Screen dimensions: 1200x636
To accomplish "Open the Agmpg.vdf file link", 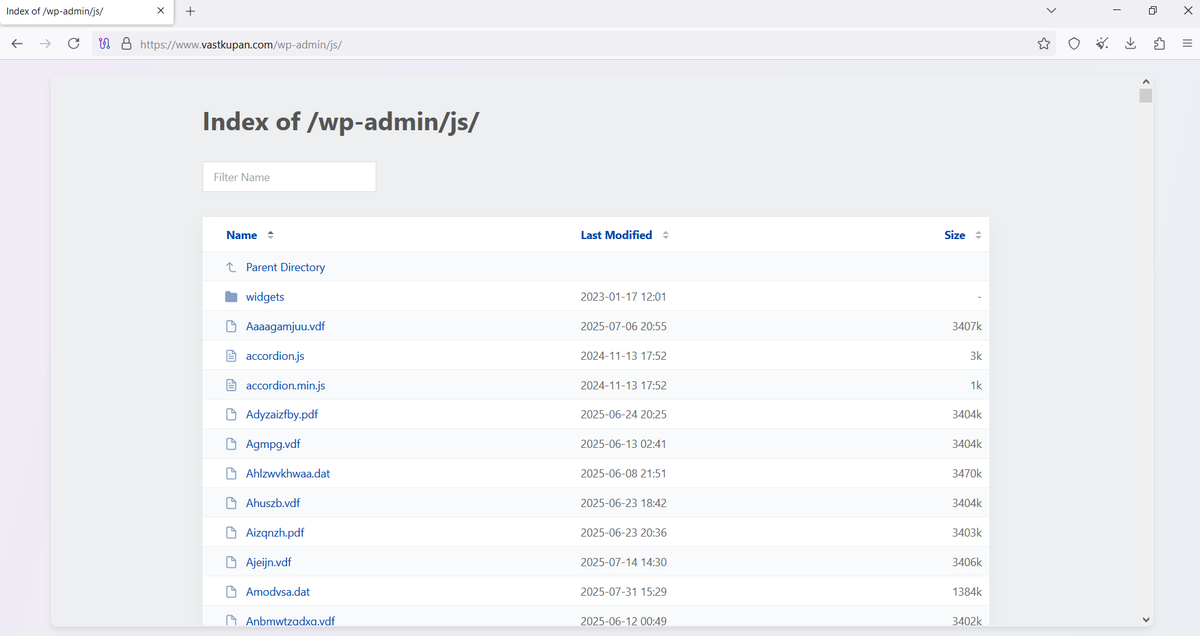I will (x=273, y=444).
